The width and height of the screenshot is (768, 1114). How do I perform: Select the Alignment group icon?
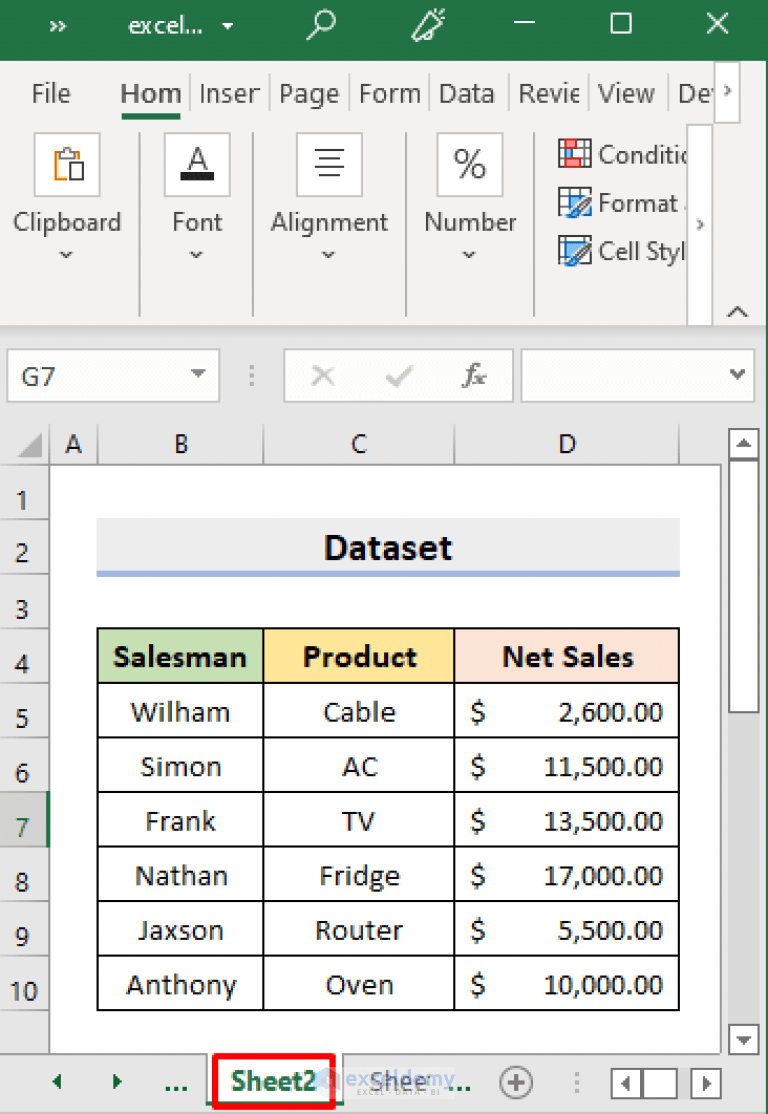coord(329,165)
